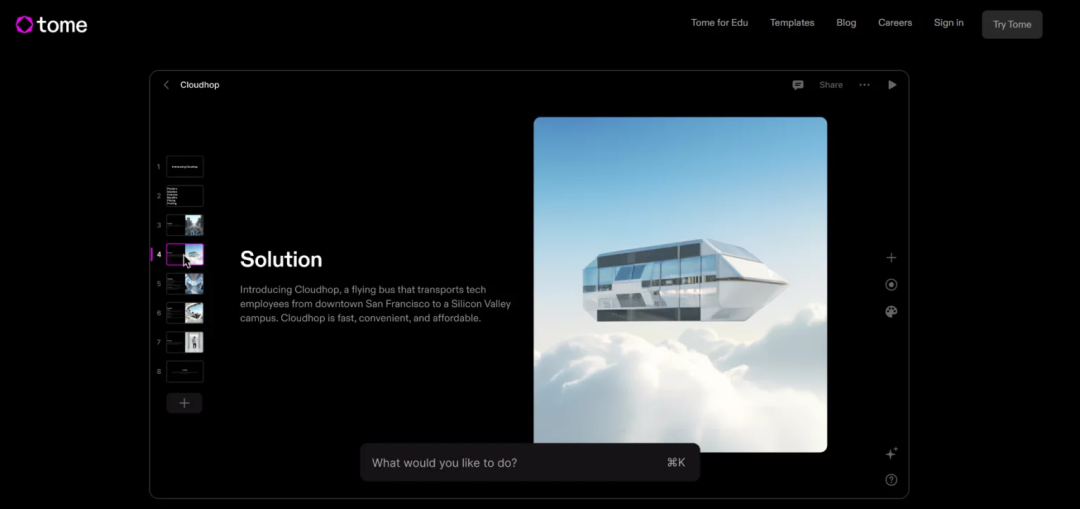The width and height of the screenshot is (1080, 509).
Task: Open Tome for Edu menu item
Action: [x=719, y=23]
